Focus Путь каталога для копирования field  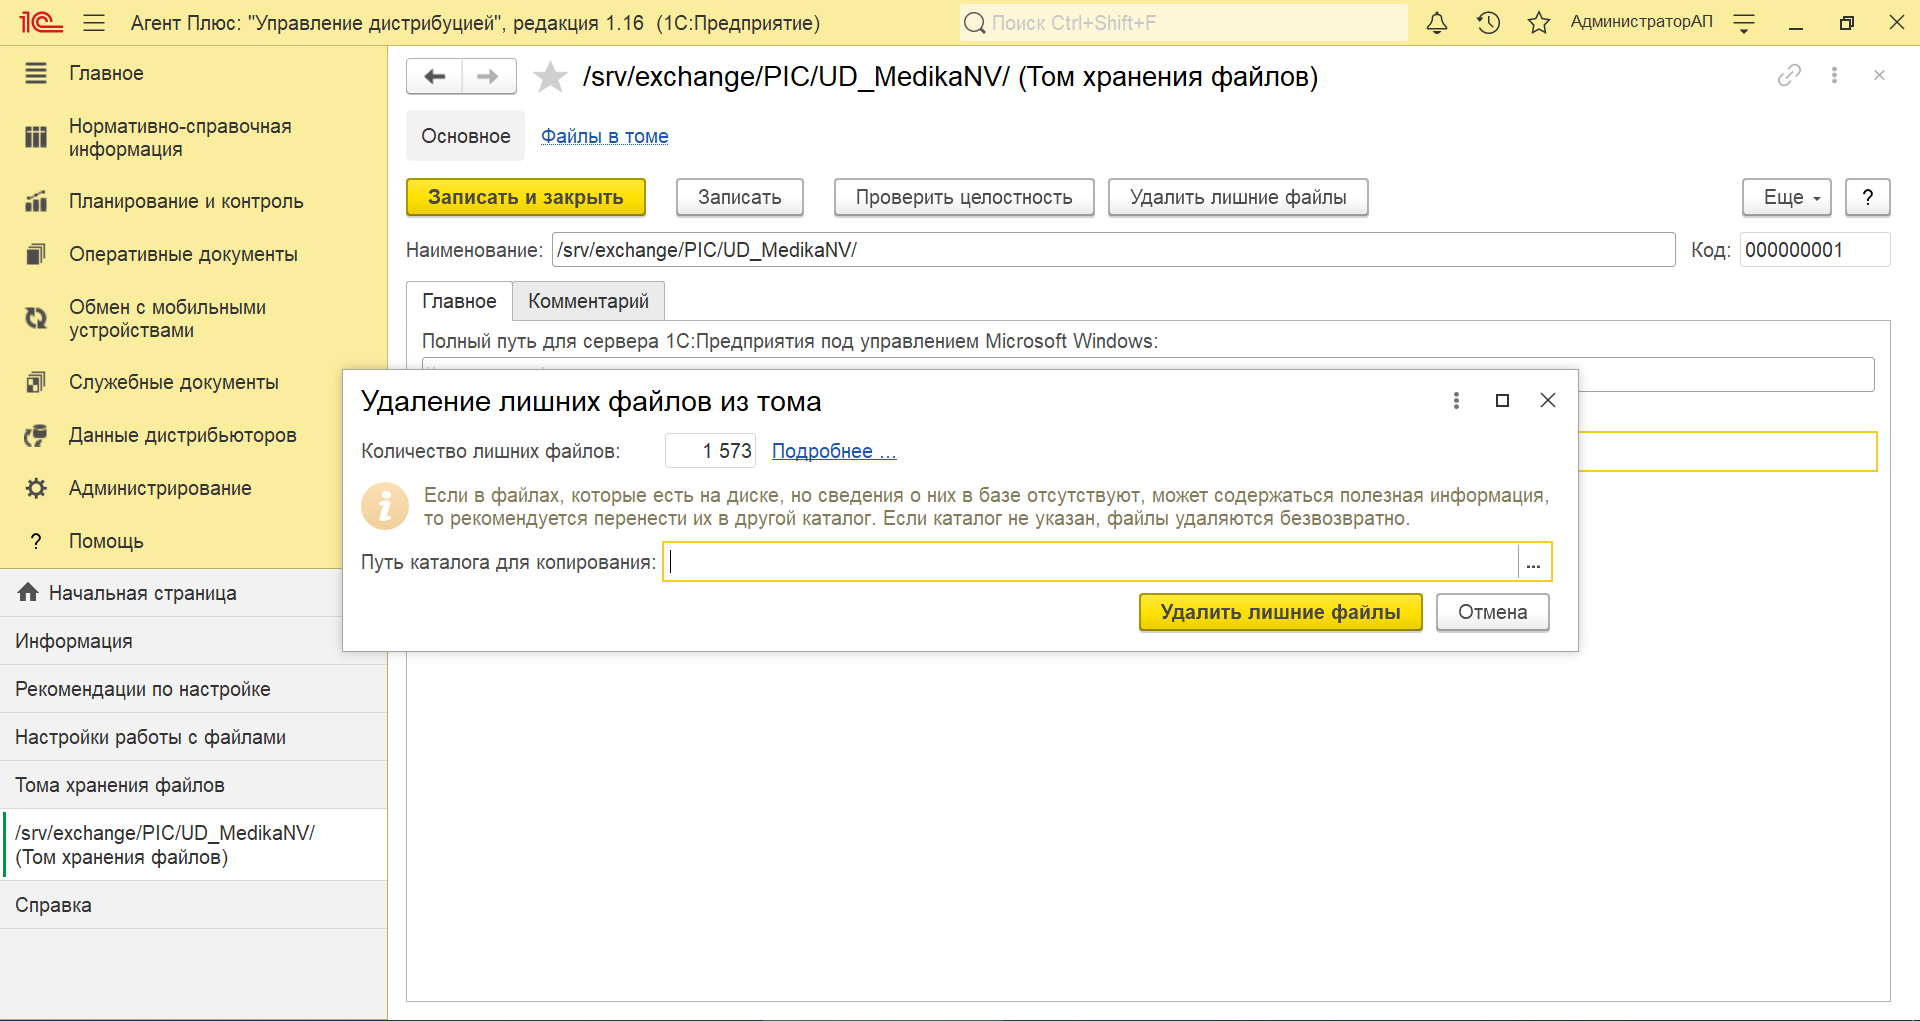1090,562
